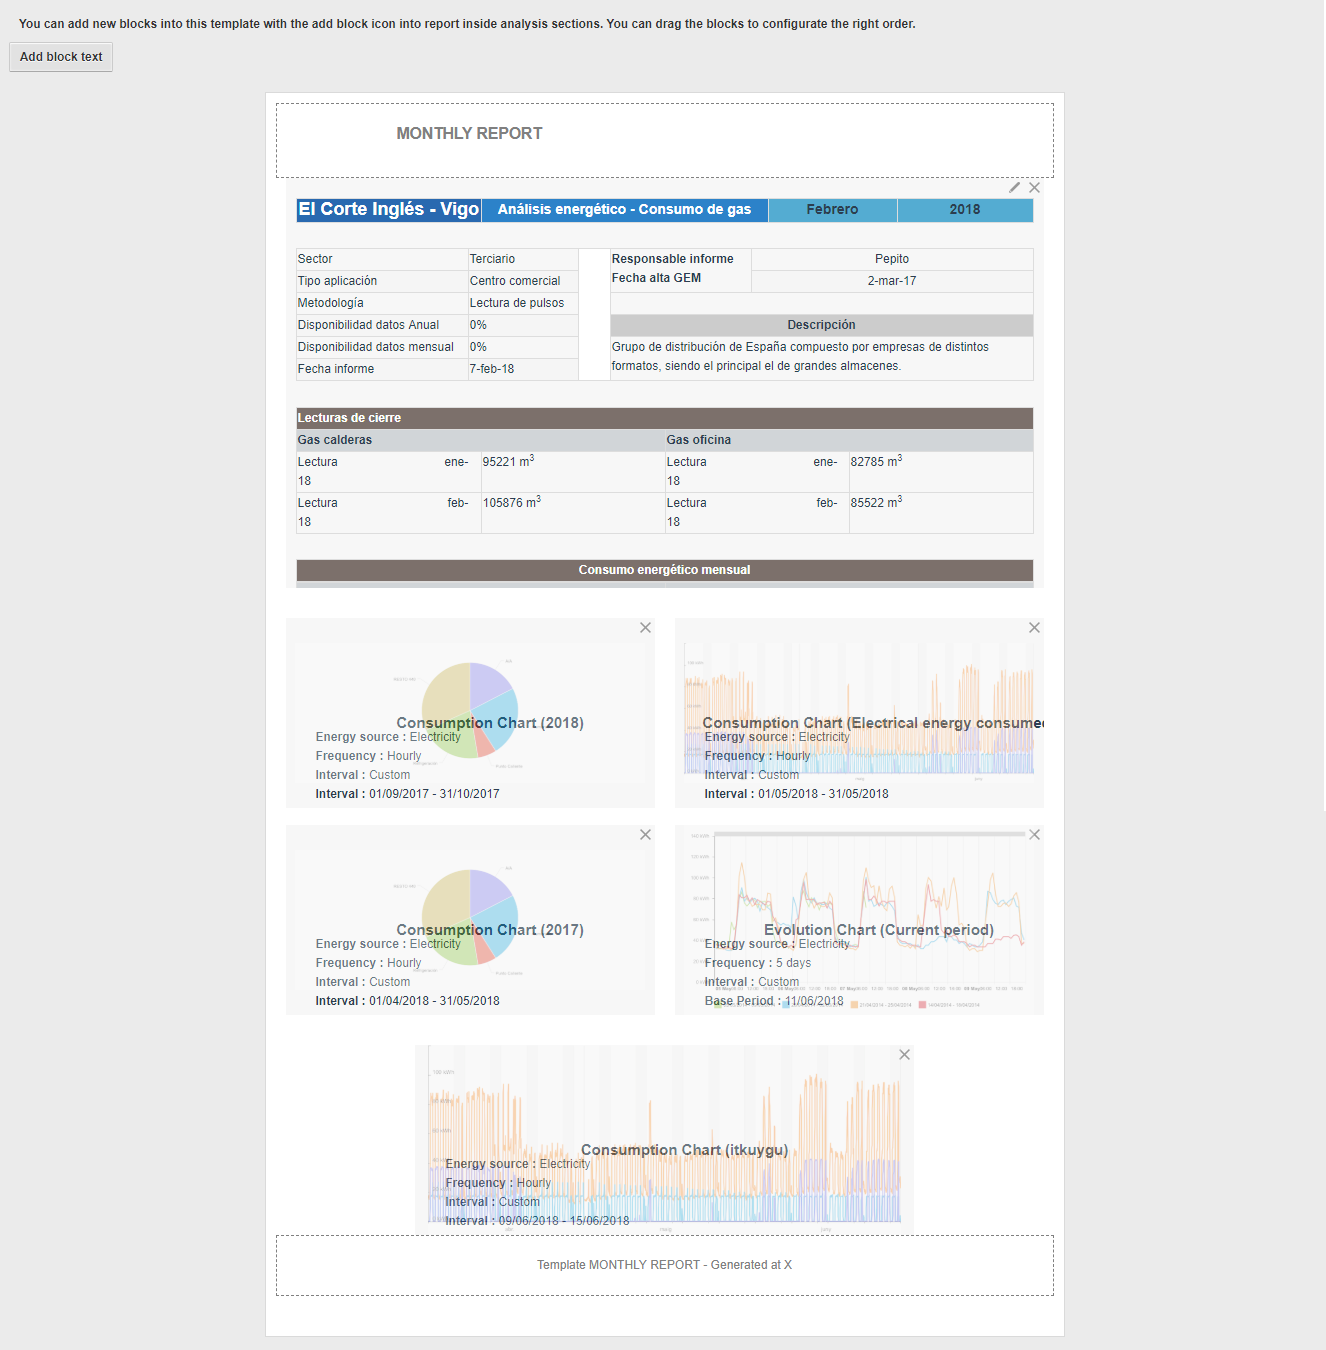Click the Disponibilidad datos mensual label
The width and height of the screenshot is (1326, 1350).
coord(376,347)
